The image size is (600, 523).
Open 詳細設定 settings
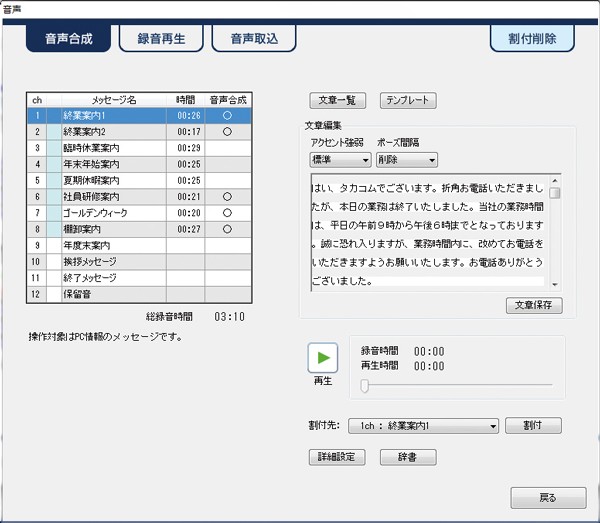coord(337,457)
